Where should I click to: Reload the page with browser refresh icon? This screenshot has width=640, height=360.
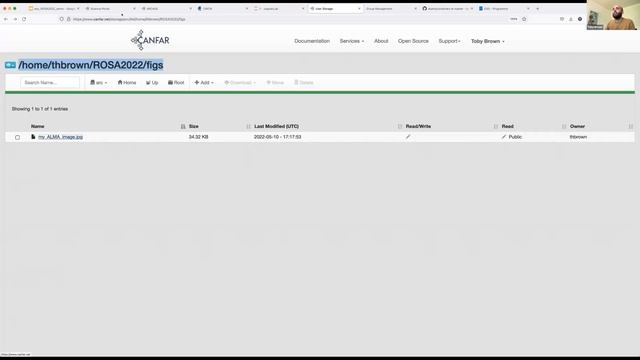click(24, 19)
